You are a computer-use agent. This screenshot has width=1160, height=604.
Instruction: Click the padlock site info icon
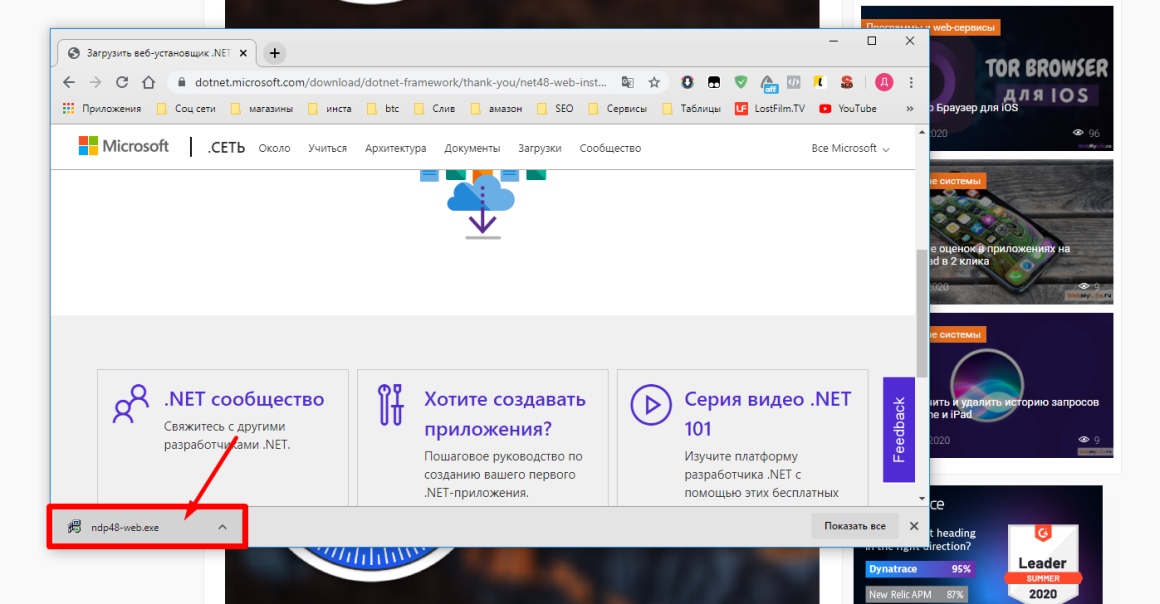tap(181, 82)
